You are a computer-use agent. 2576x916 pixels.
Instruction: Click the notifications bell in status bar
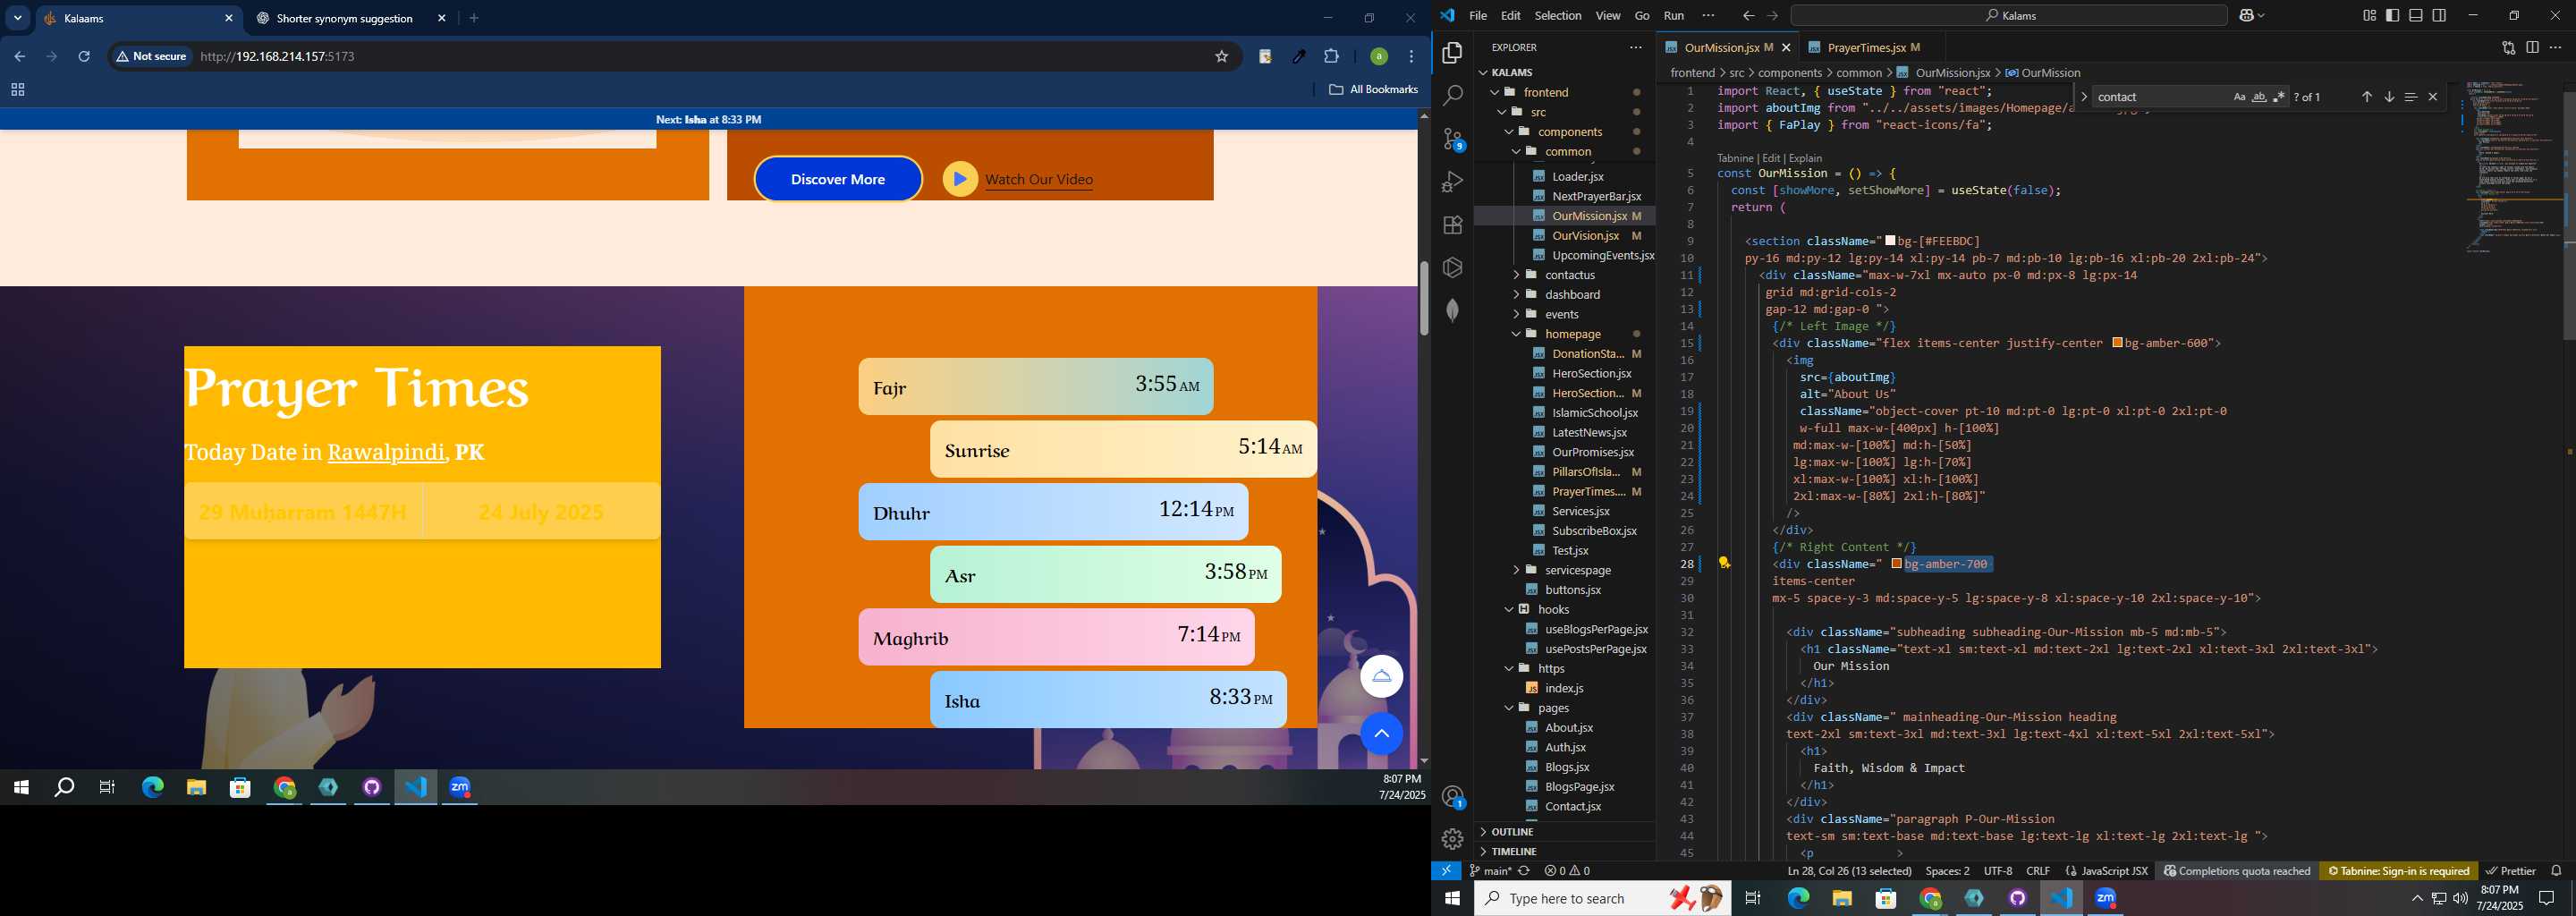click(x=2556, y=871)
